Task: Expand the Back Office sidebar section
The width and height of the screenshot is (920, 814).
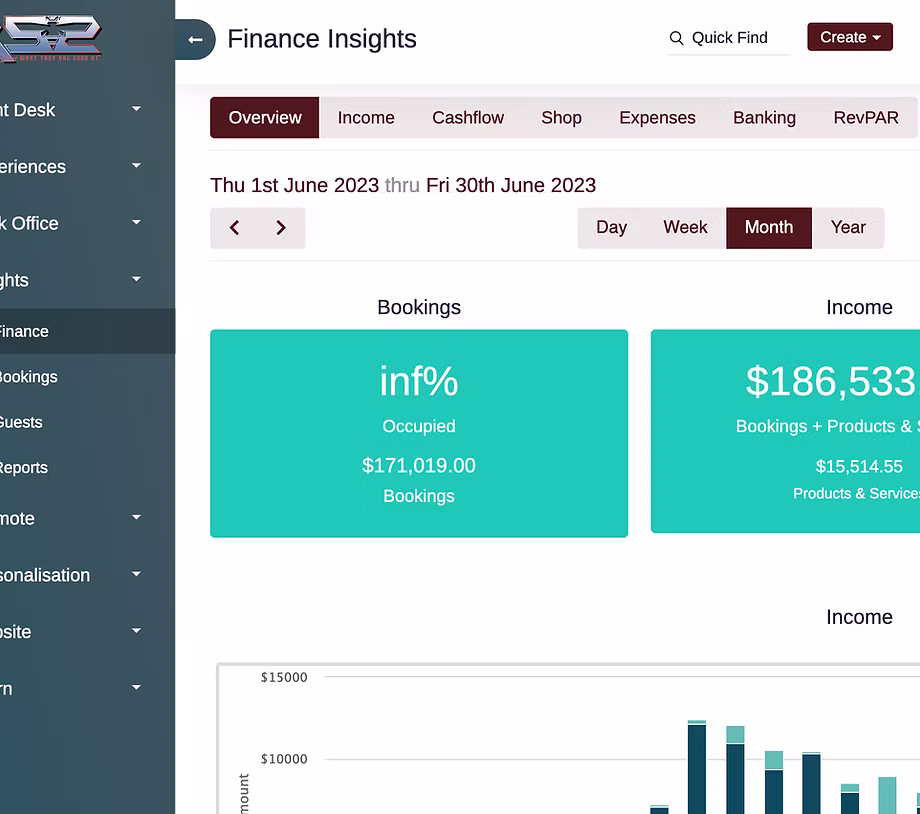Action: coord(70,224)
